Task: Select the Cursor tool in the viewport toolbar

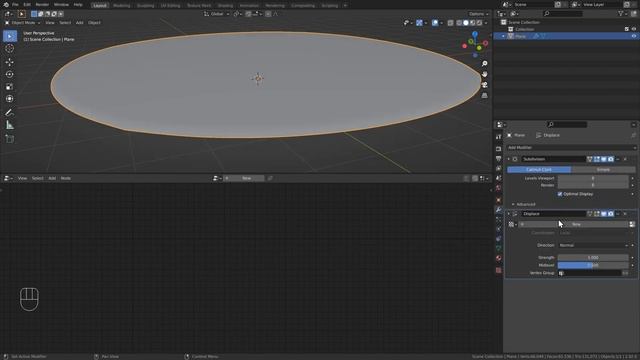Action: tap(9, 49)
